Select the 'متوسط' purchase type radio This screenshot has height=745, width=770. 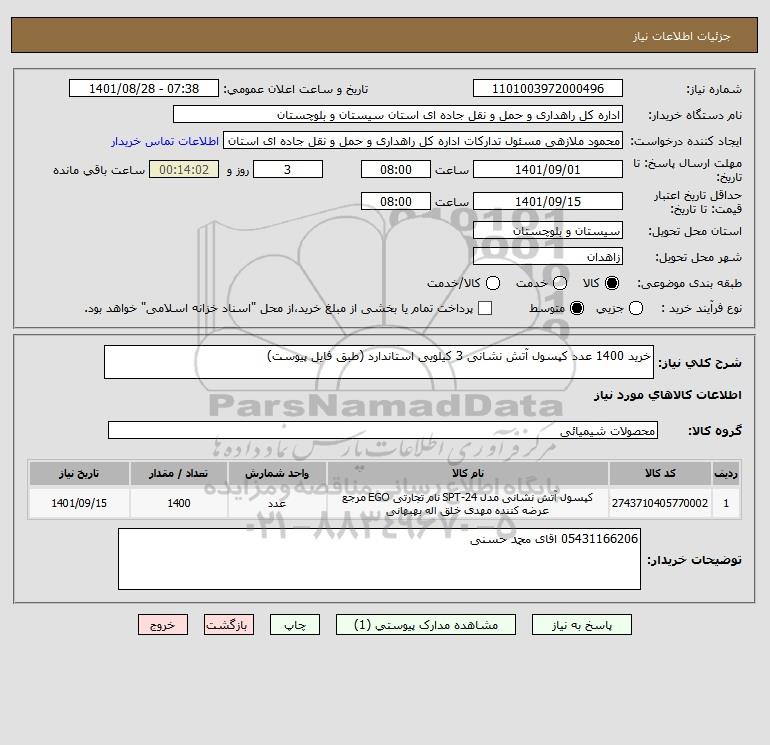coord(577,308)
